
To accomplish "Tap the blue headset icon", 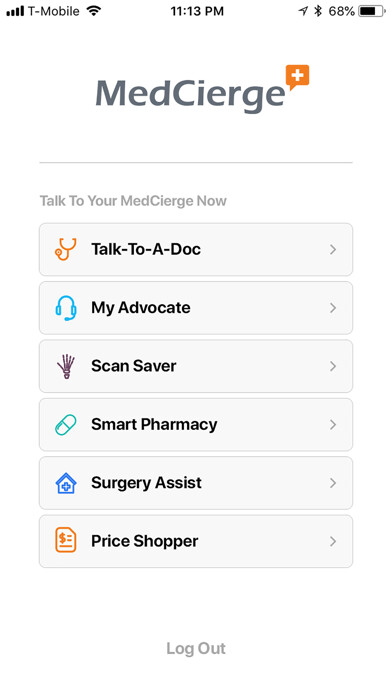I will (66, 308).
